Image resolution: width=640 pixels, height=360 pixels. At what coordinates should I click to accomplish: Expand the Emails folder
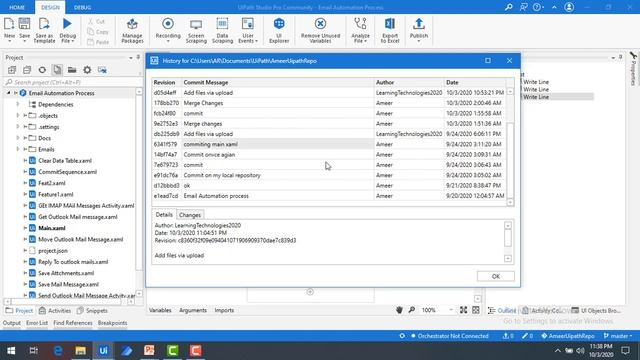(18, 149)
